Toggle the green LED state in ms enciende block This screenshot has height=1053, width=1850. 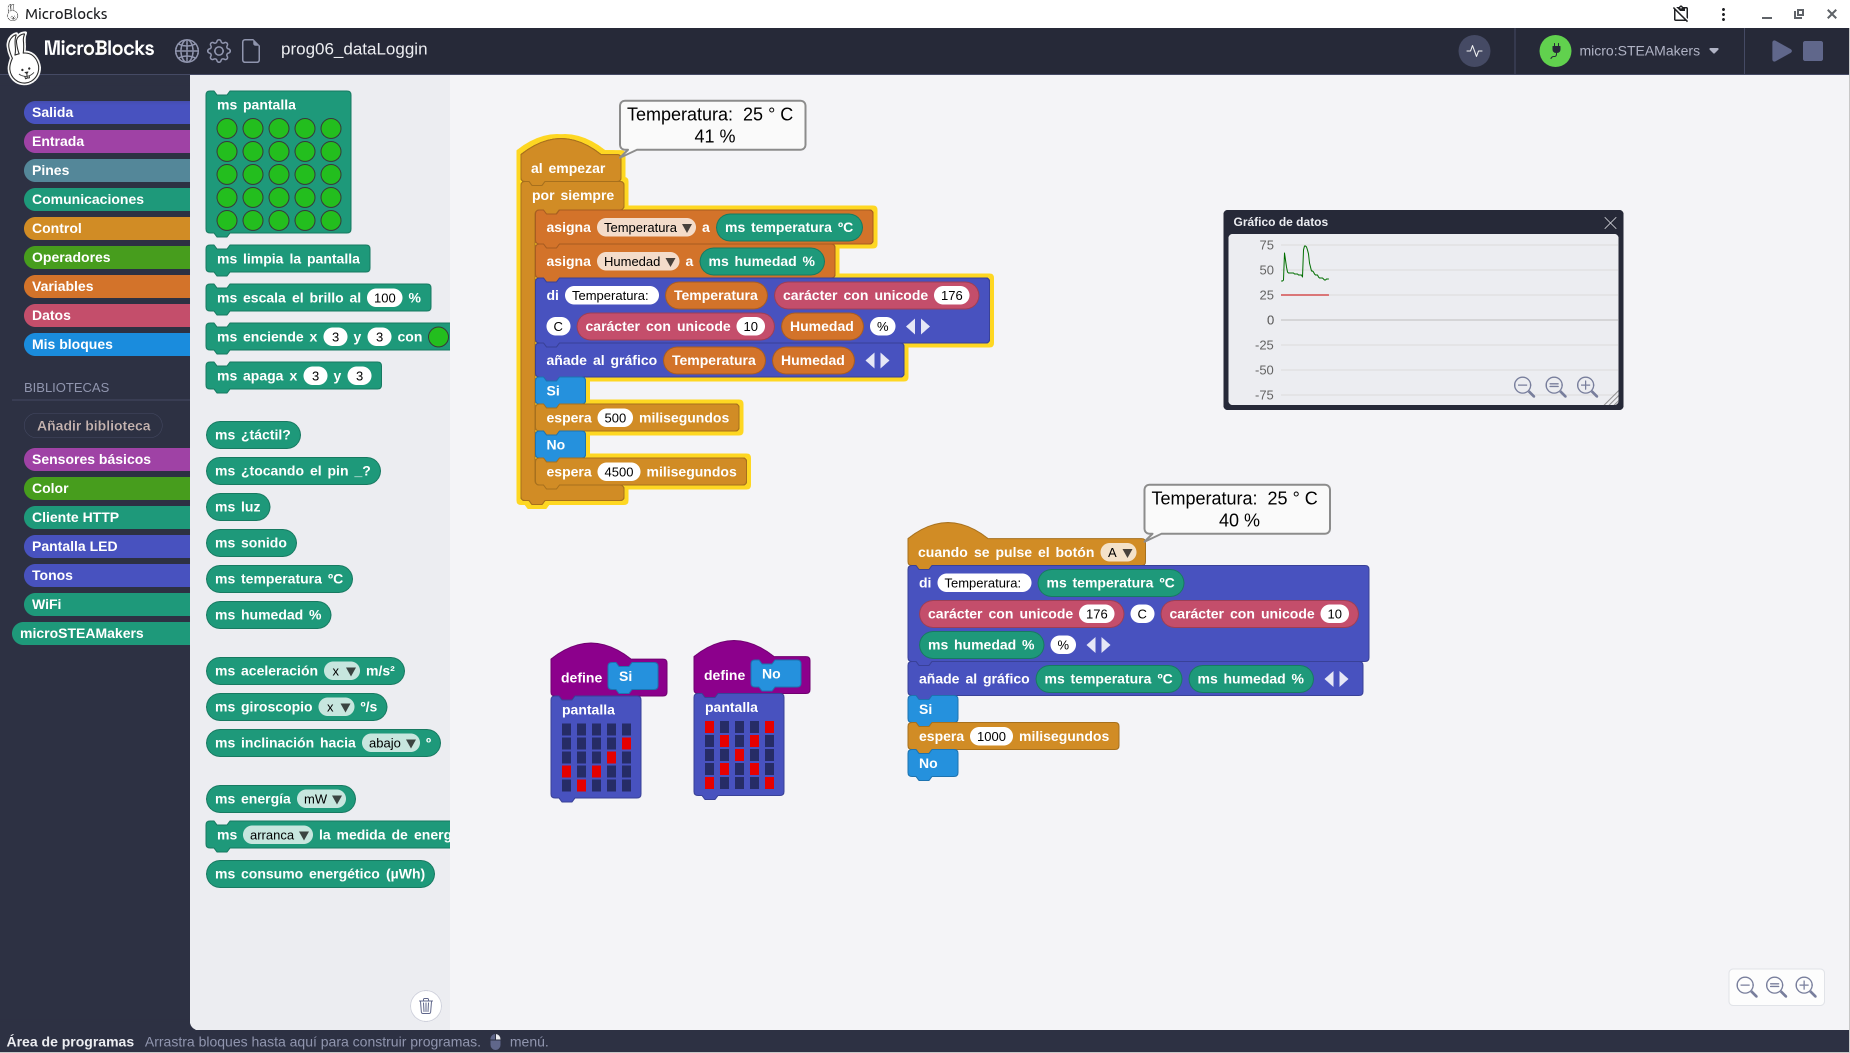(438, 337)
